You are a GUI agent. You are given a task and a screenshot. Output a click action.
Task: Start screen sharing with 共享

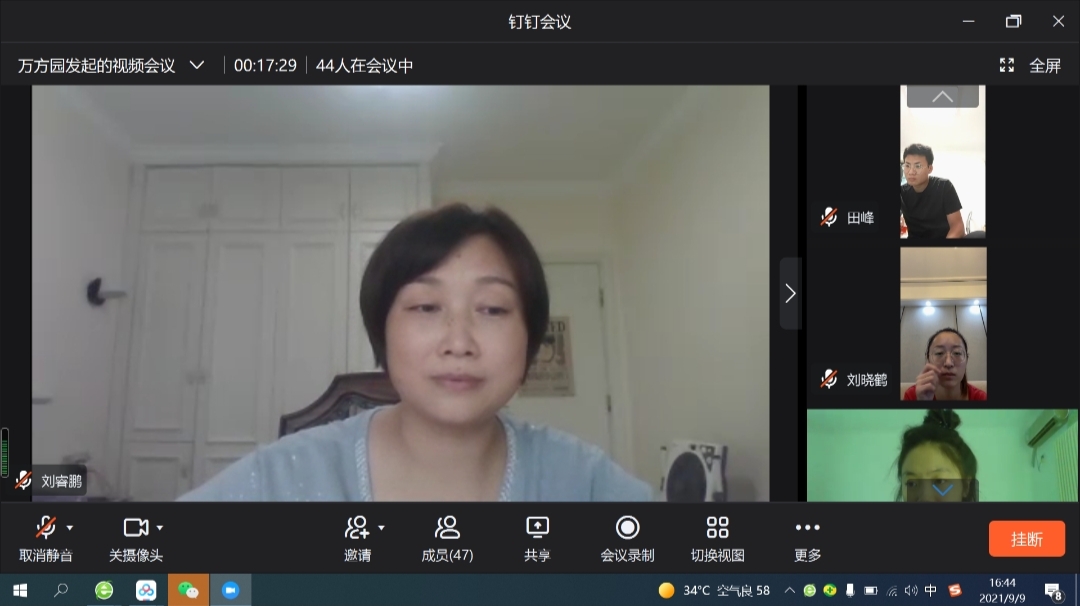[537, 539]
